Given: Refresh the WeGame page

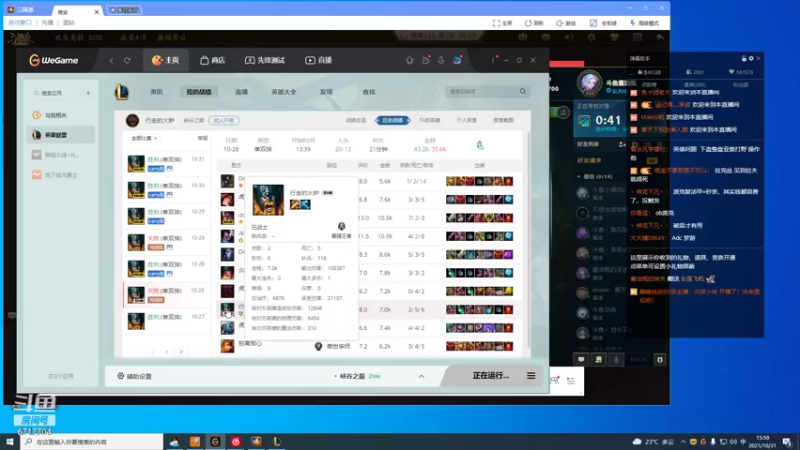Looking at the screenshot, I should click(127, 60).
